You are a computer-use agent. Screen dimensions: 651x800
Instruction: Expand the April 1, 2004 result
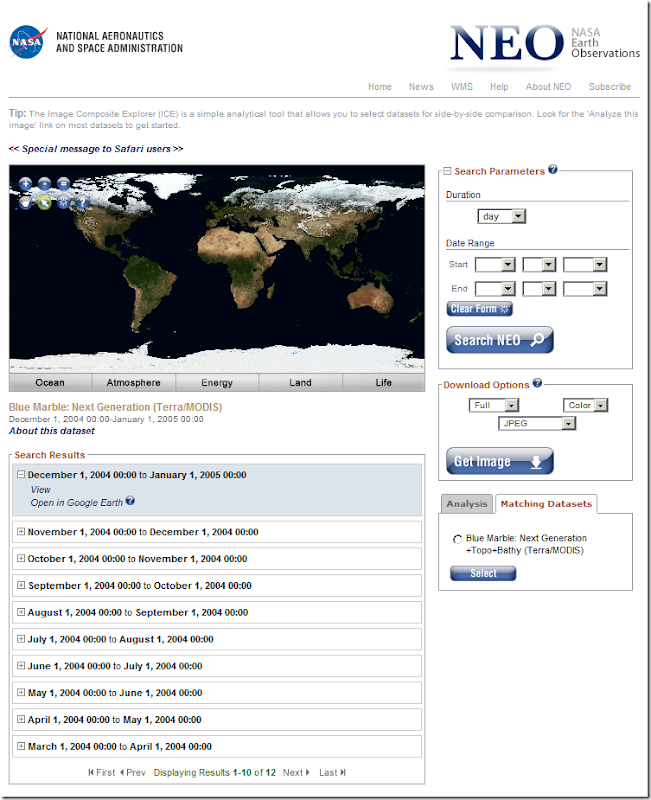coord(21,719)
